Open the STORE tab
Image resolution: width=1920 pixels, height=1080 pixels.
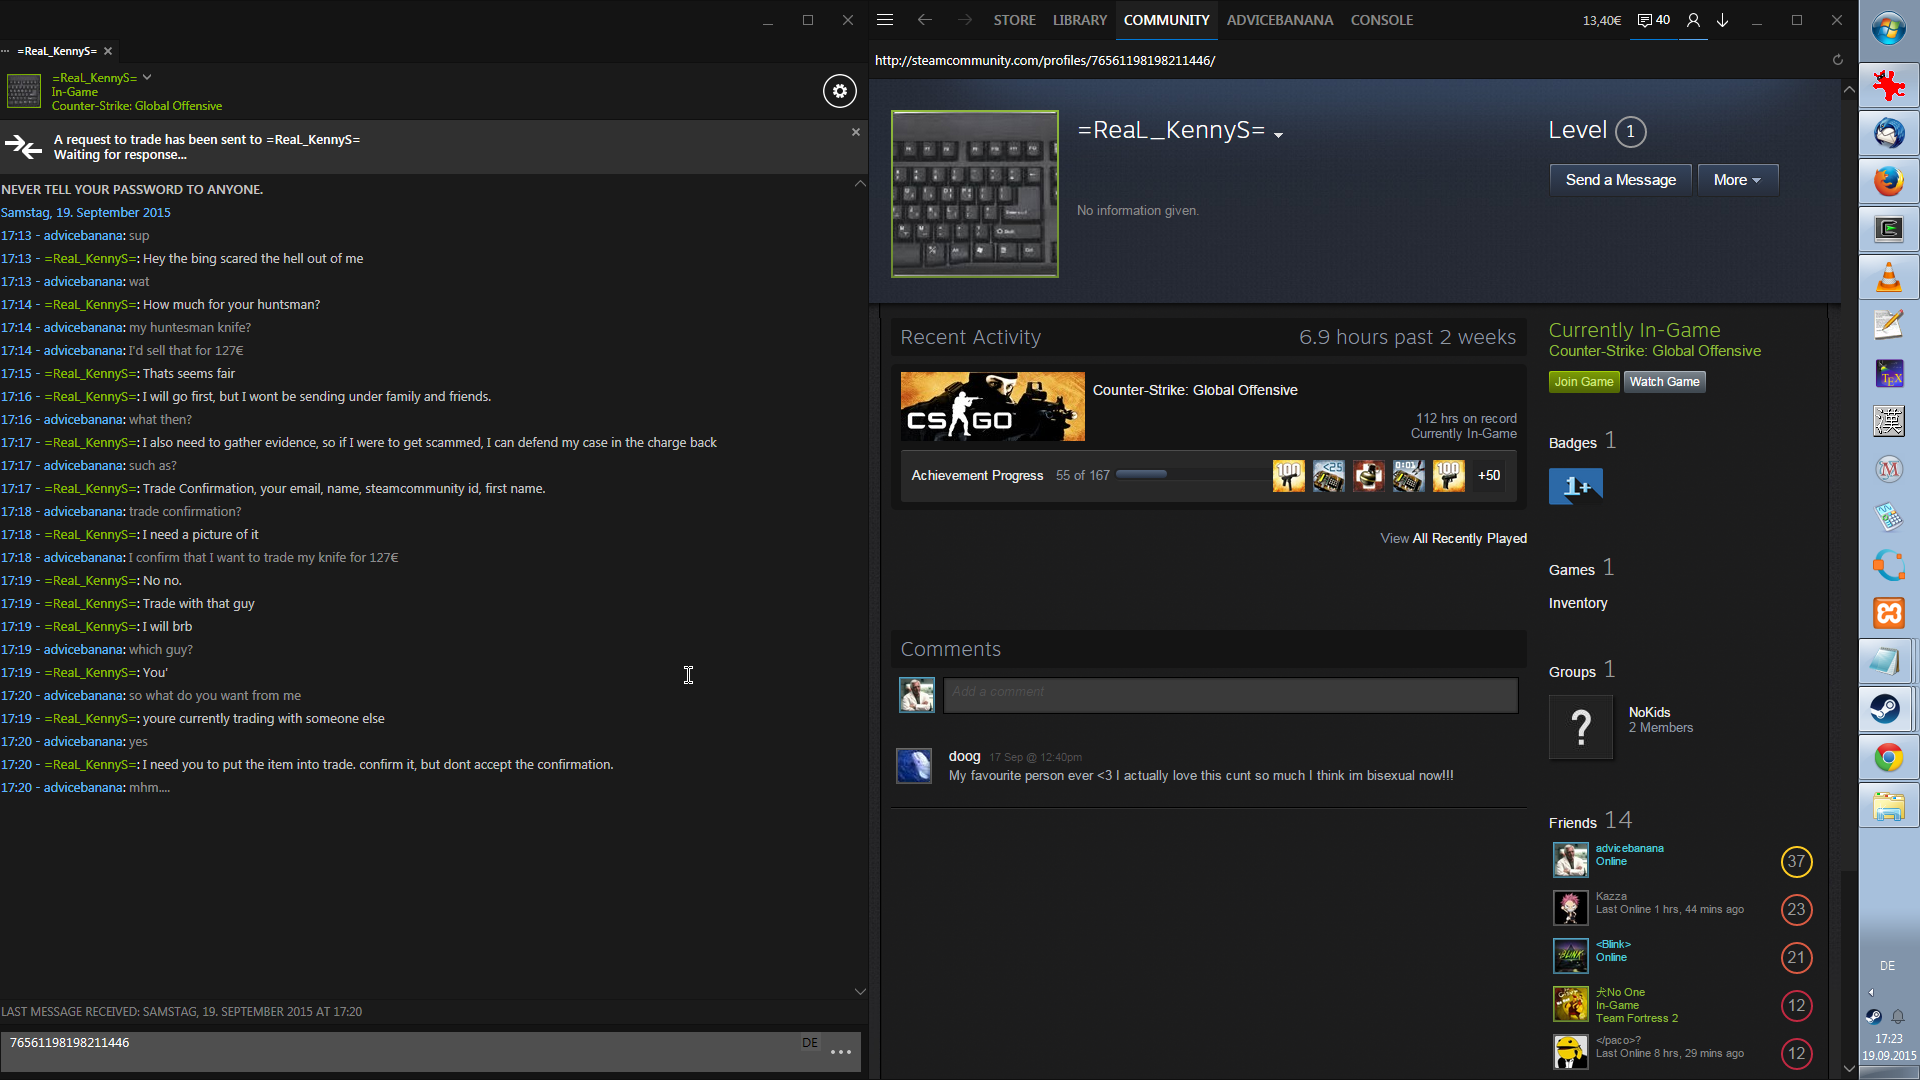pyautogui.click(x=1014, y=20)
